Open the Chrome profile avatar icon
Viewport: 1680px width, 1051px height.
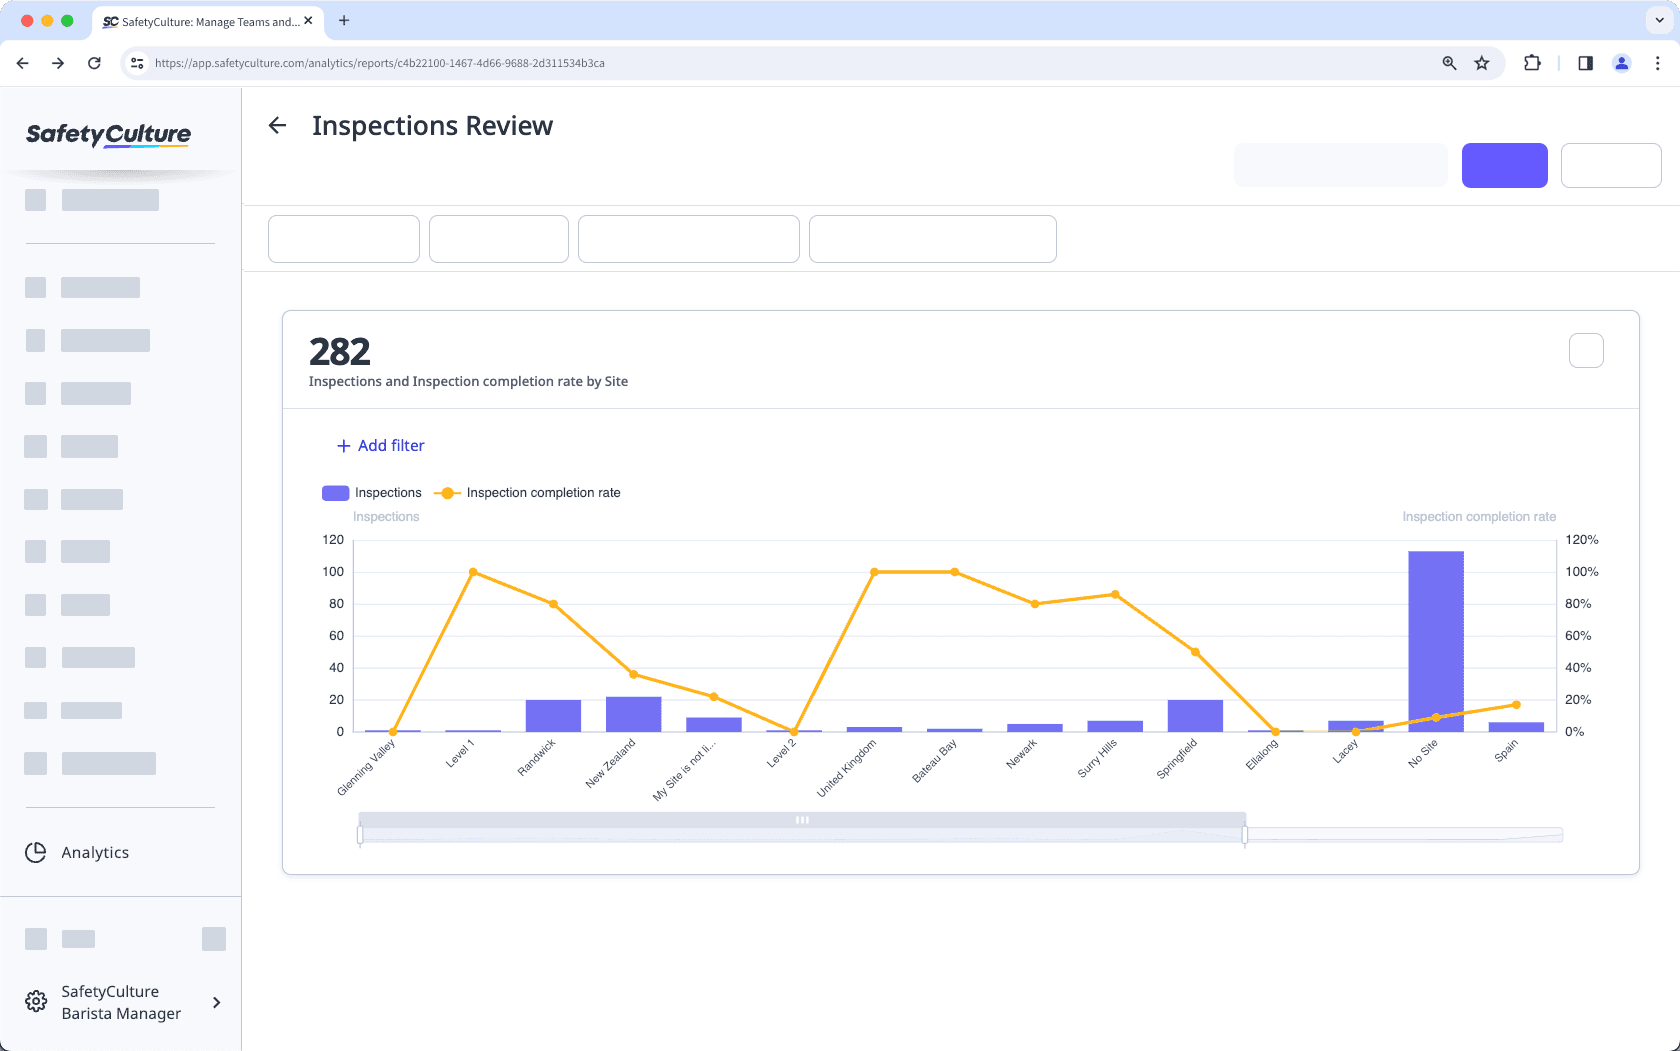[1622, 63]
